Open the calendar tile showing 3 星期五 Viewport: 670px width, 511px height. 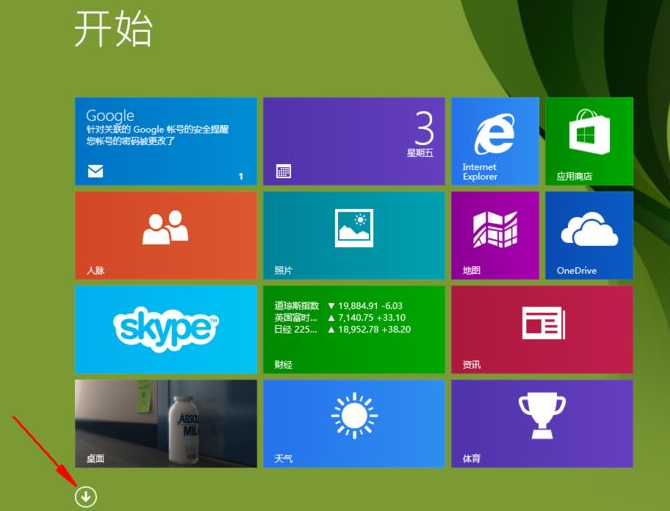point(354,141)
